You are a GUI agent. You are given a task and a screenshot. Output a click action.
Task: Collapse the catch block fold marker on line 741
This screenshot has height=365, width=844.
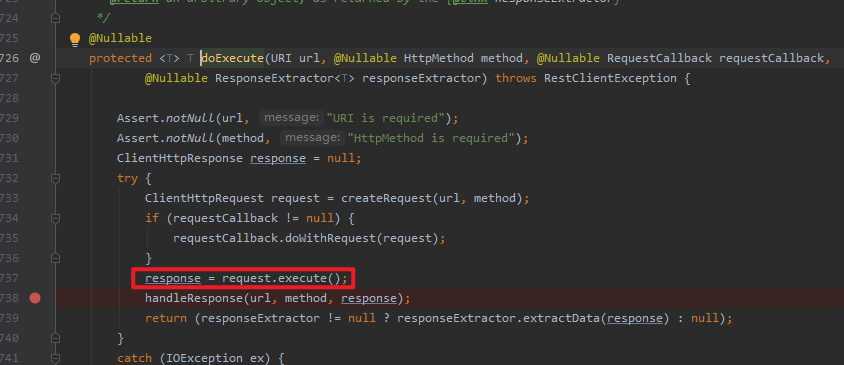(55, 358)
